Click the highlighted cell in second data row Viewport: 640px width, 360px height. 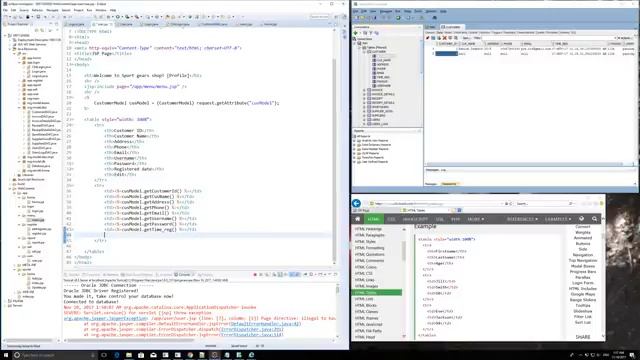(x=446, y=53)
